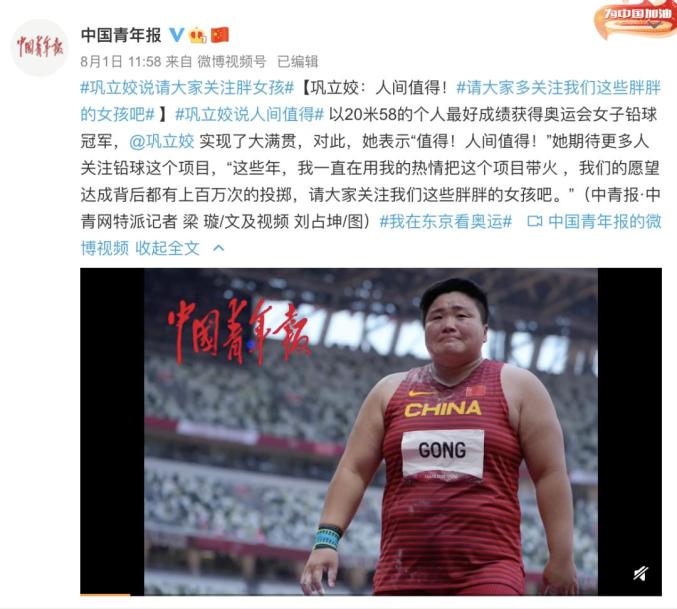This screenshot has width=677, height=609.
Task: Click the 8月1日 11:58 post timestamp
Action: coord(120,61)
